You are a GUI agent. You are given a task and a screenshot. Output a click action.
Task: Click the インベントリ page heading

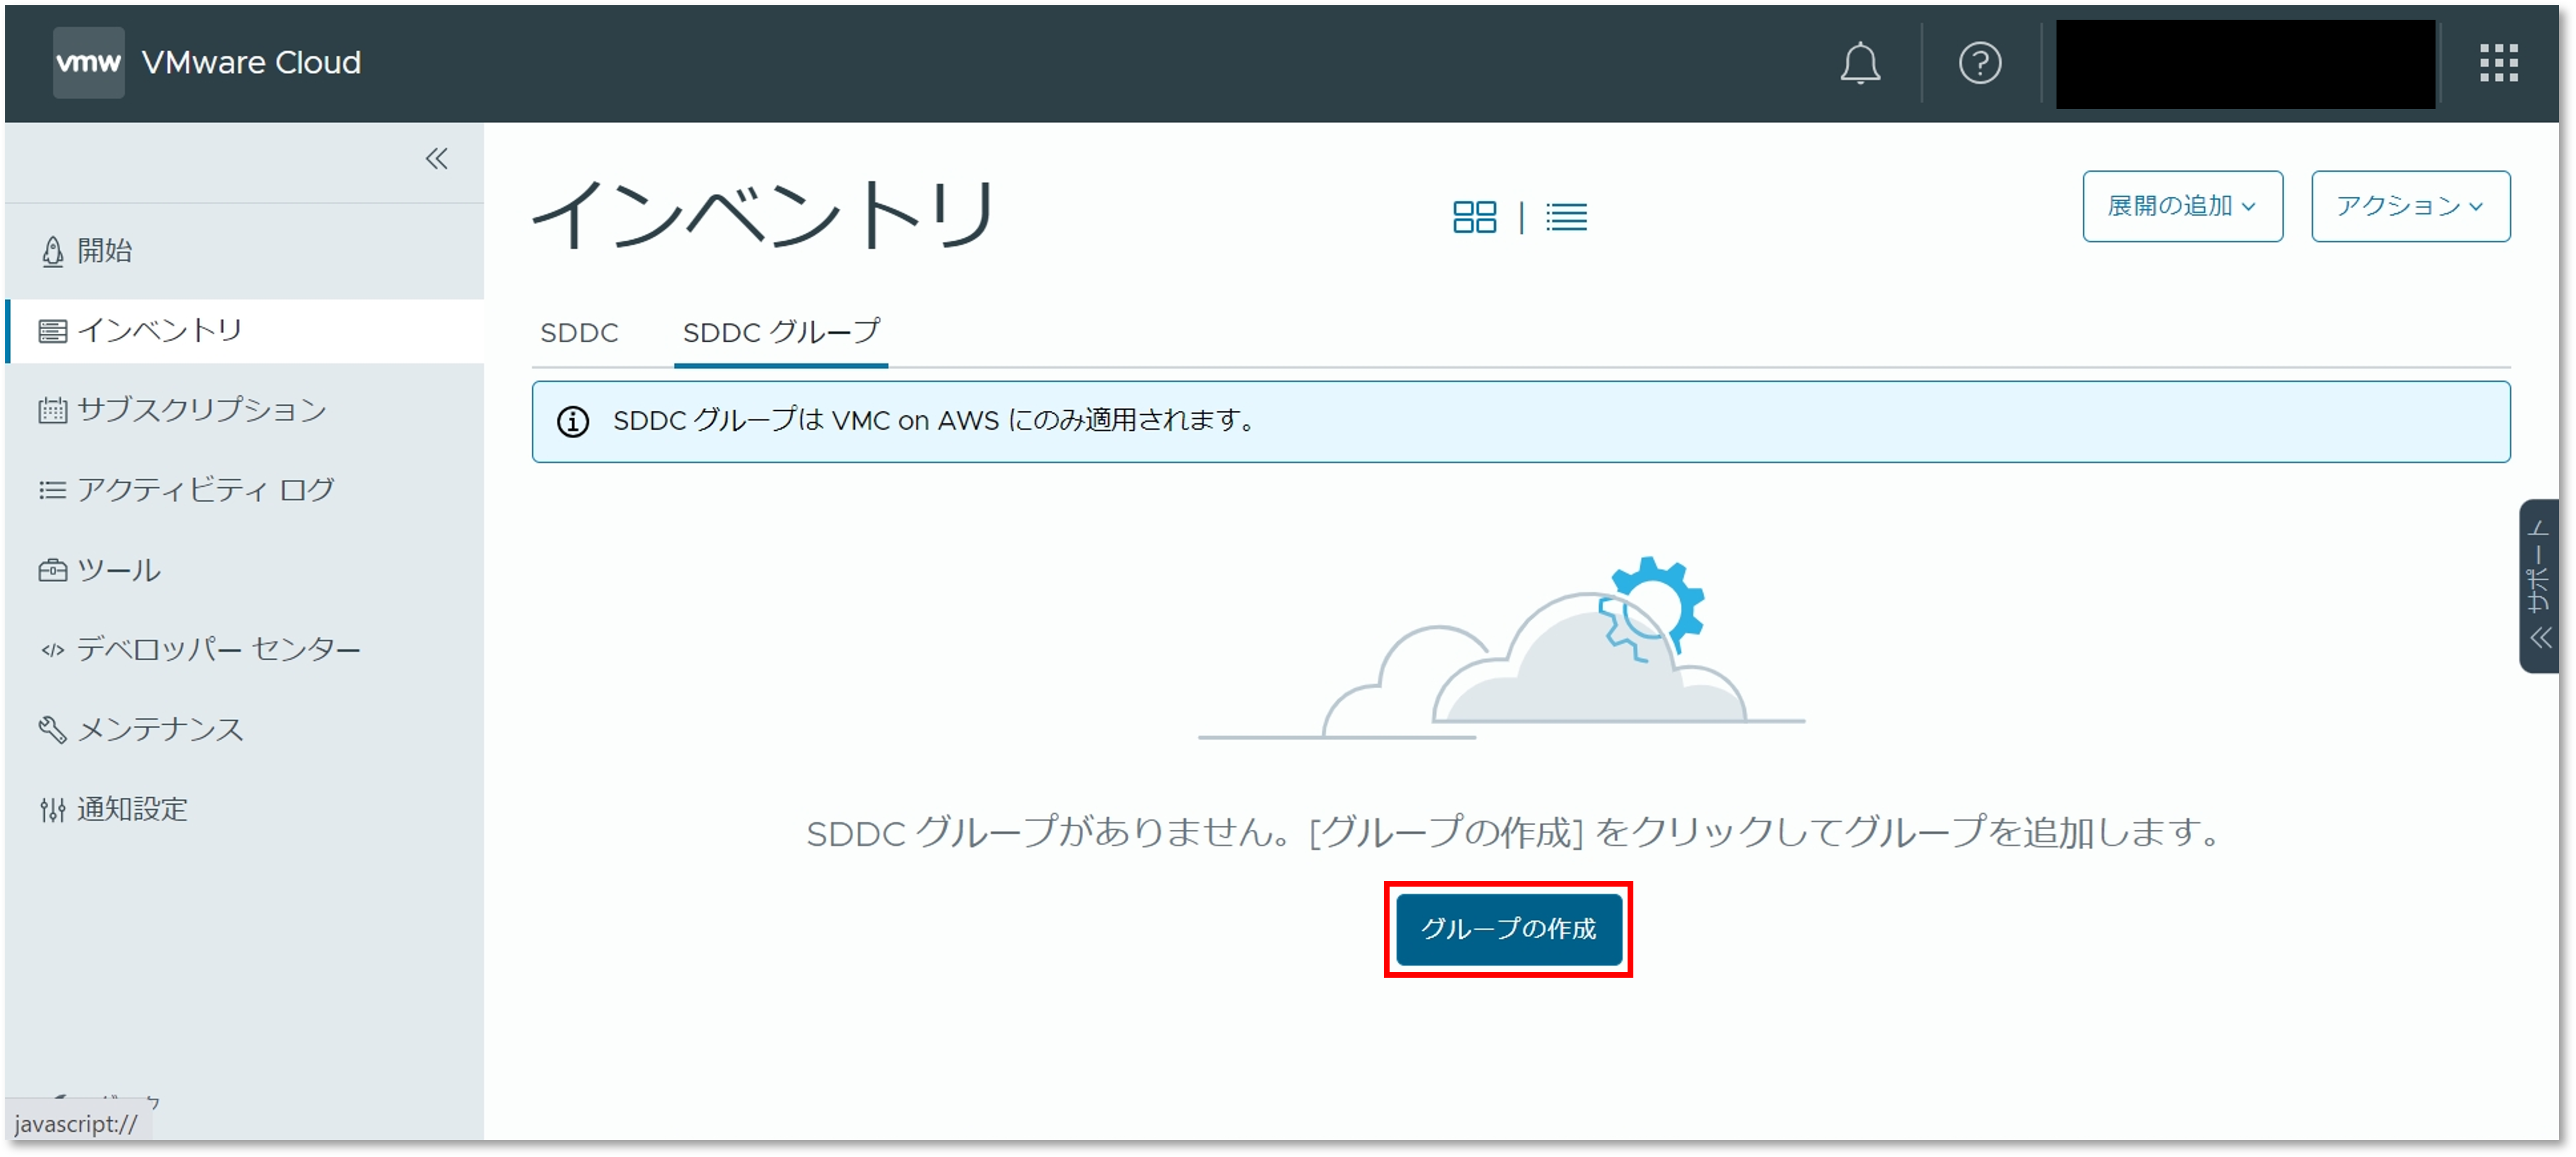(x=764, y=214)
